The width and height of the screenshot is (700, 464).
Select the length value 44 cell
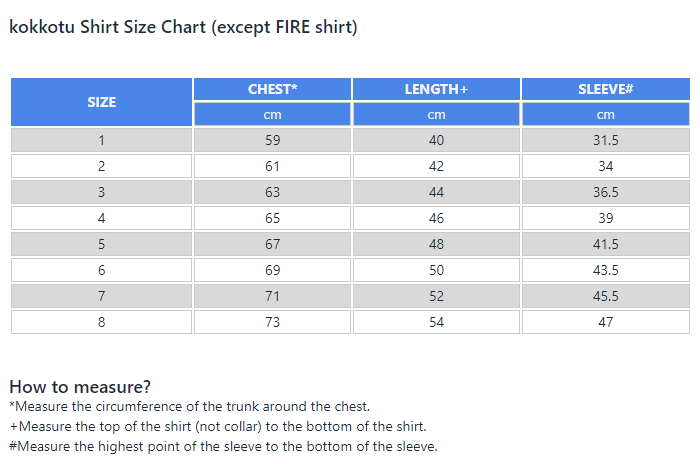point(436,192)
